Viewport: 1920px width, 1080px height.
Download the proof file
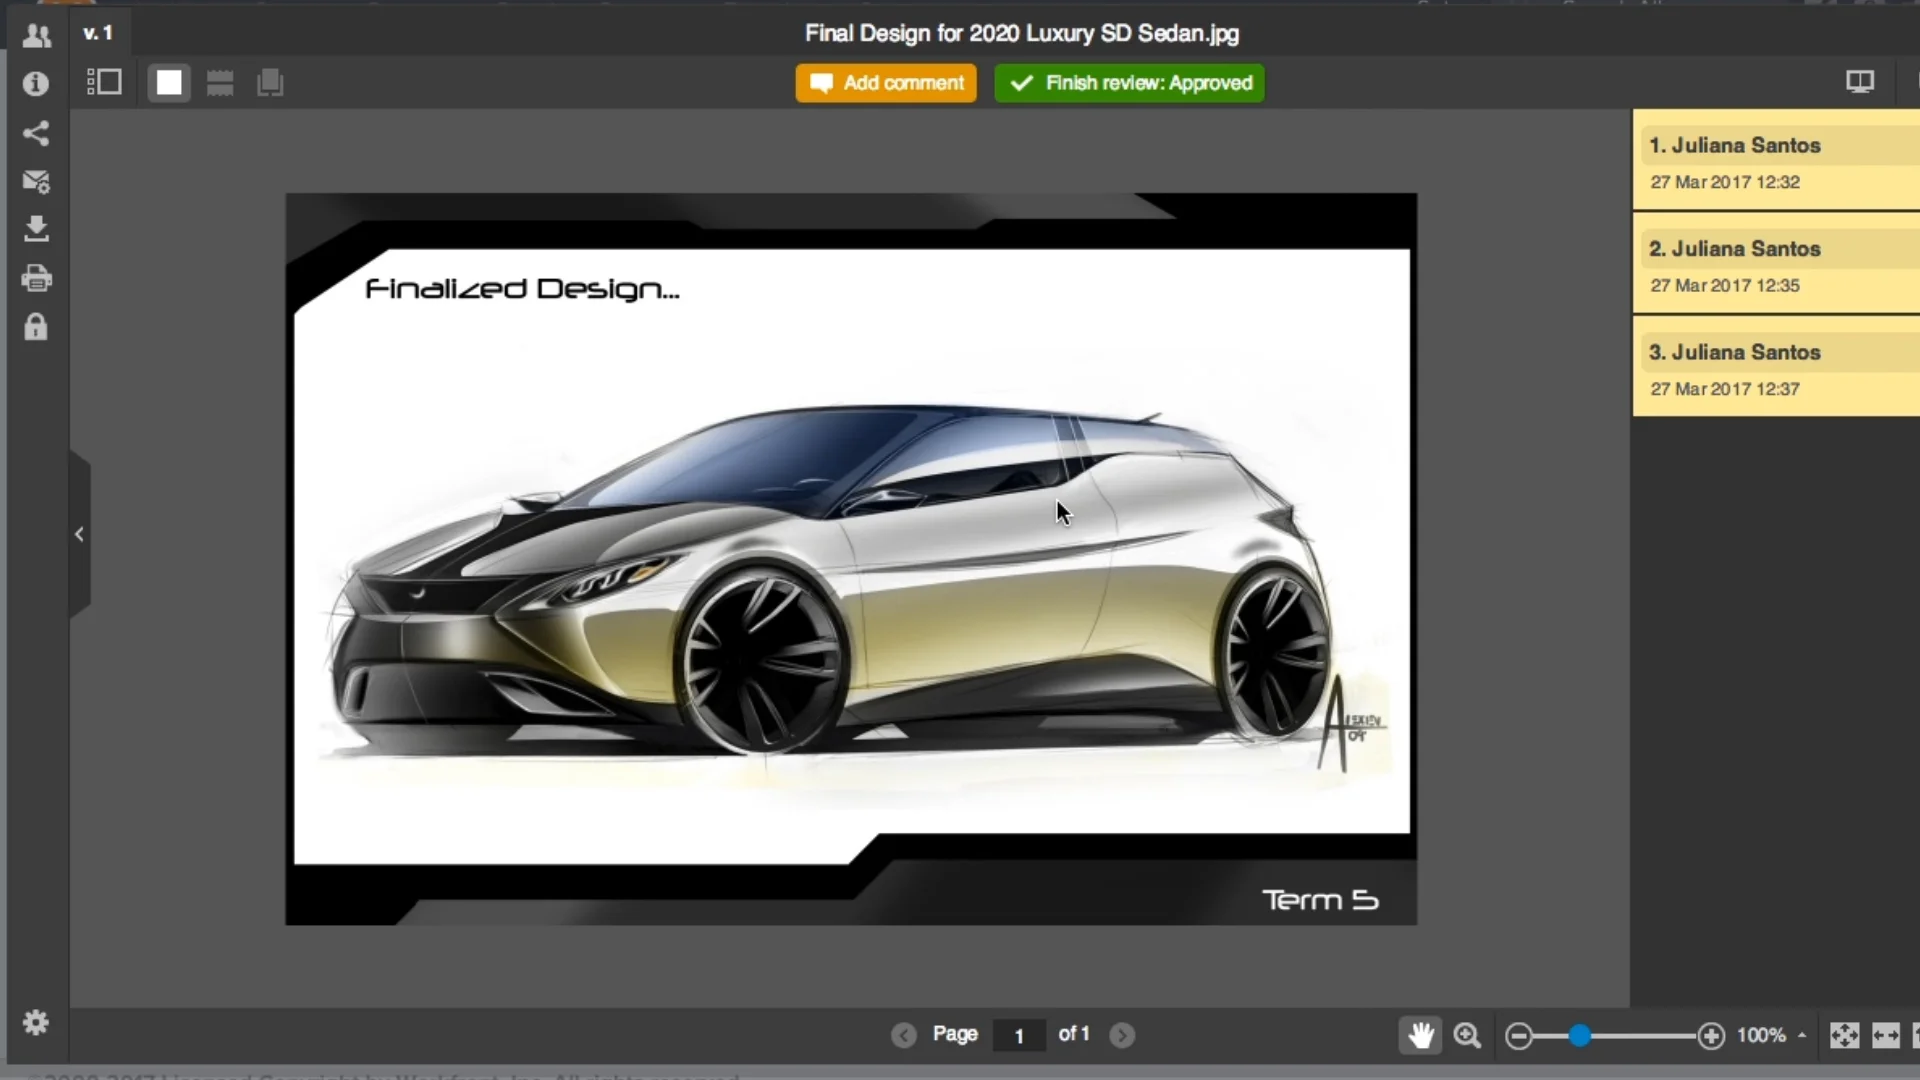coord(36,229)
